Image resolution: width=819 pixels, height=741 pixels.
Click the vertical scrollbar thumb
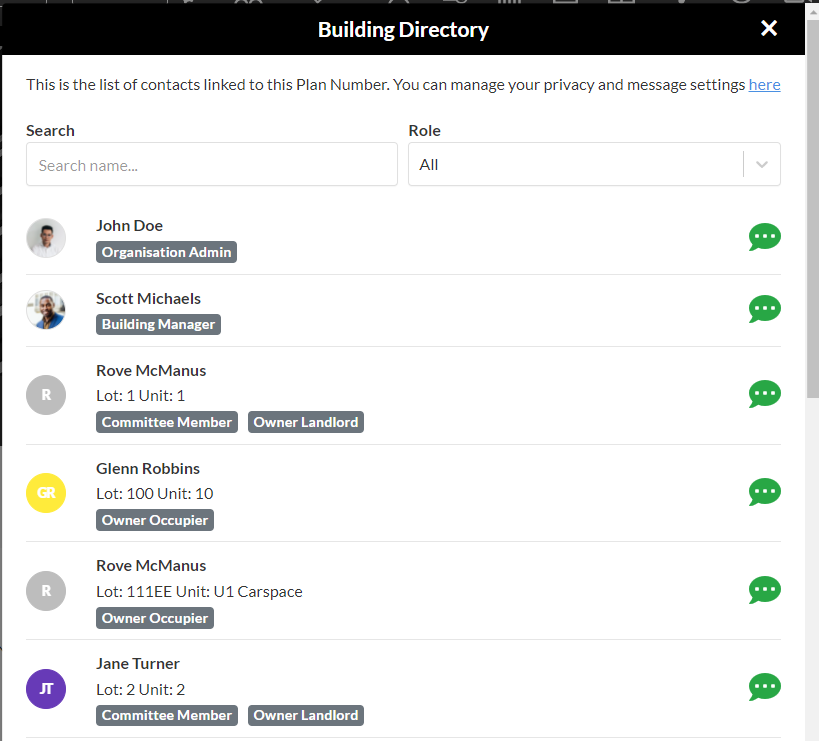tap(813, 209)
